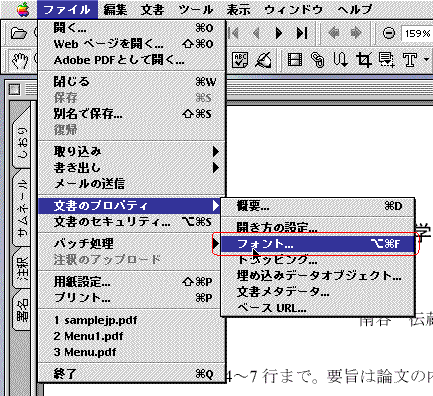Switch to the サムネール side tab
The height and width of the screenshot is (396, 433).
click(x=22, y=208)
